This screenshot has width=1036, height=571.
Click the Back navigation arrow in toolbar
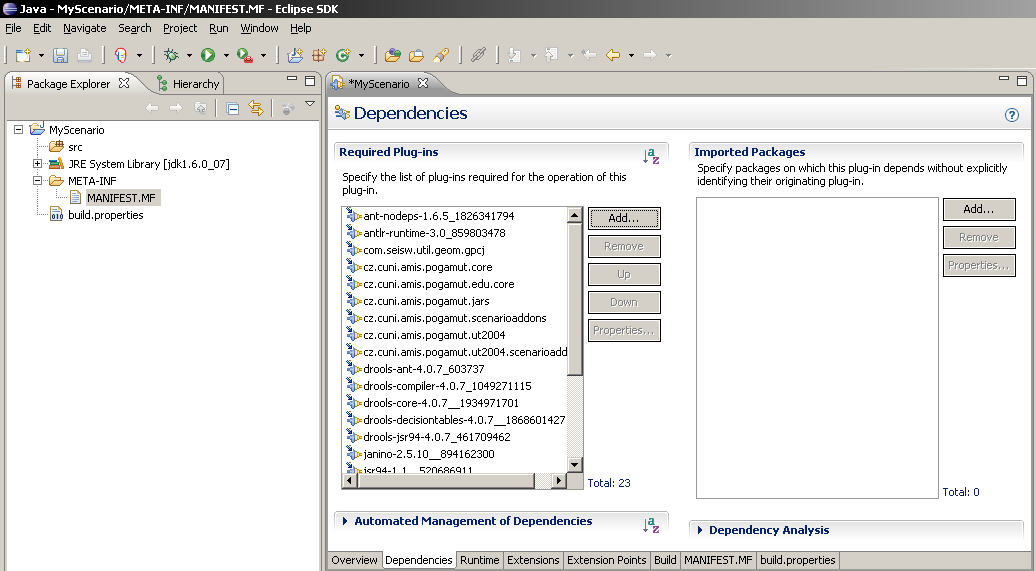613,56
